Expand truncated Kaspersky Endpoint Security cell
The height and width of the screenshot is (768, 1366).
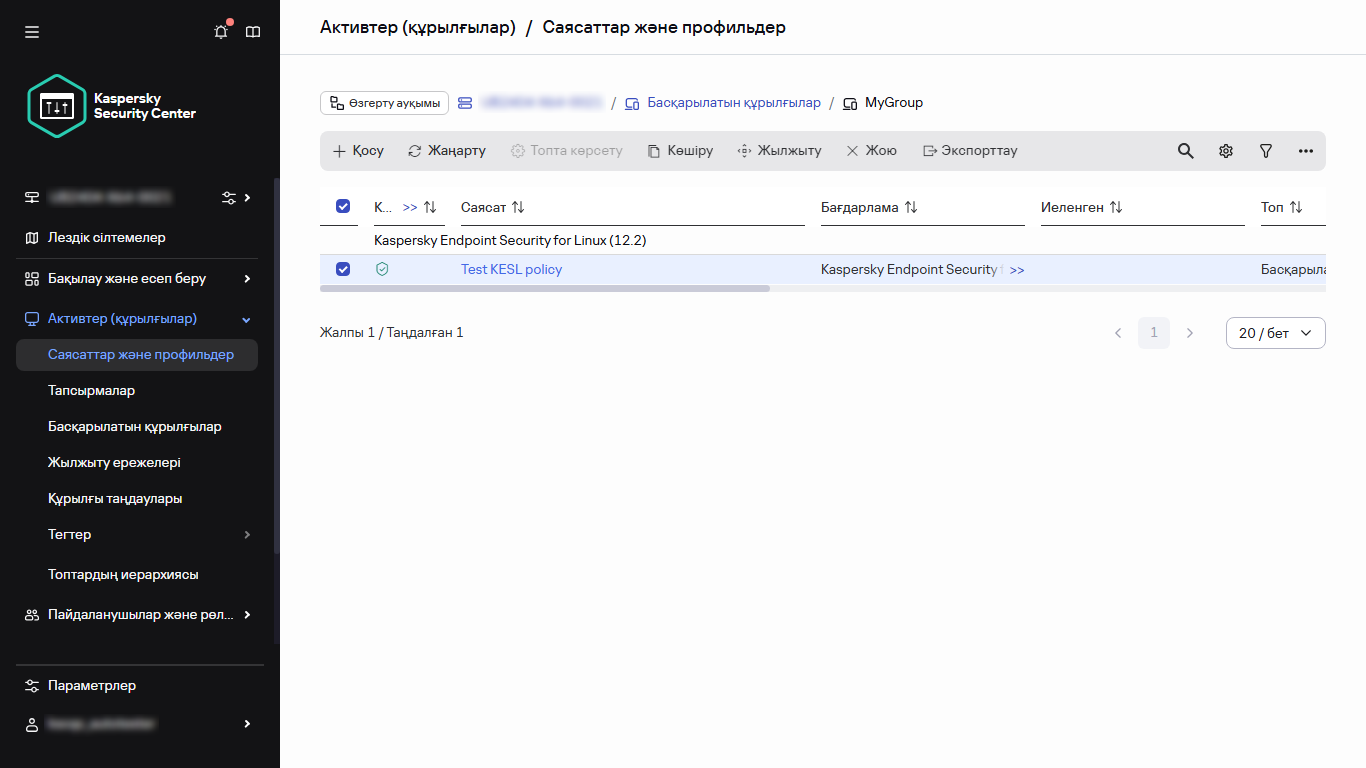coord(1017,270)
